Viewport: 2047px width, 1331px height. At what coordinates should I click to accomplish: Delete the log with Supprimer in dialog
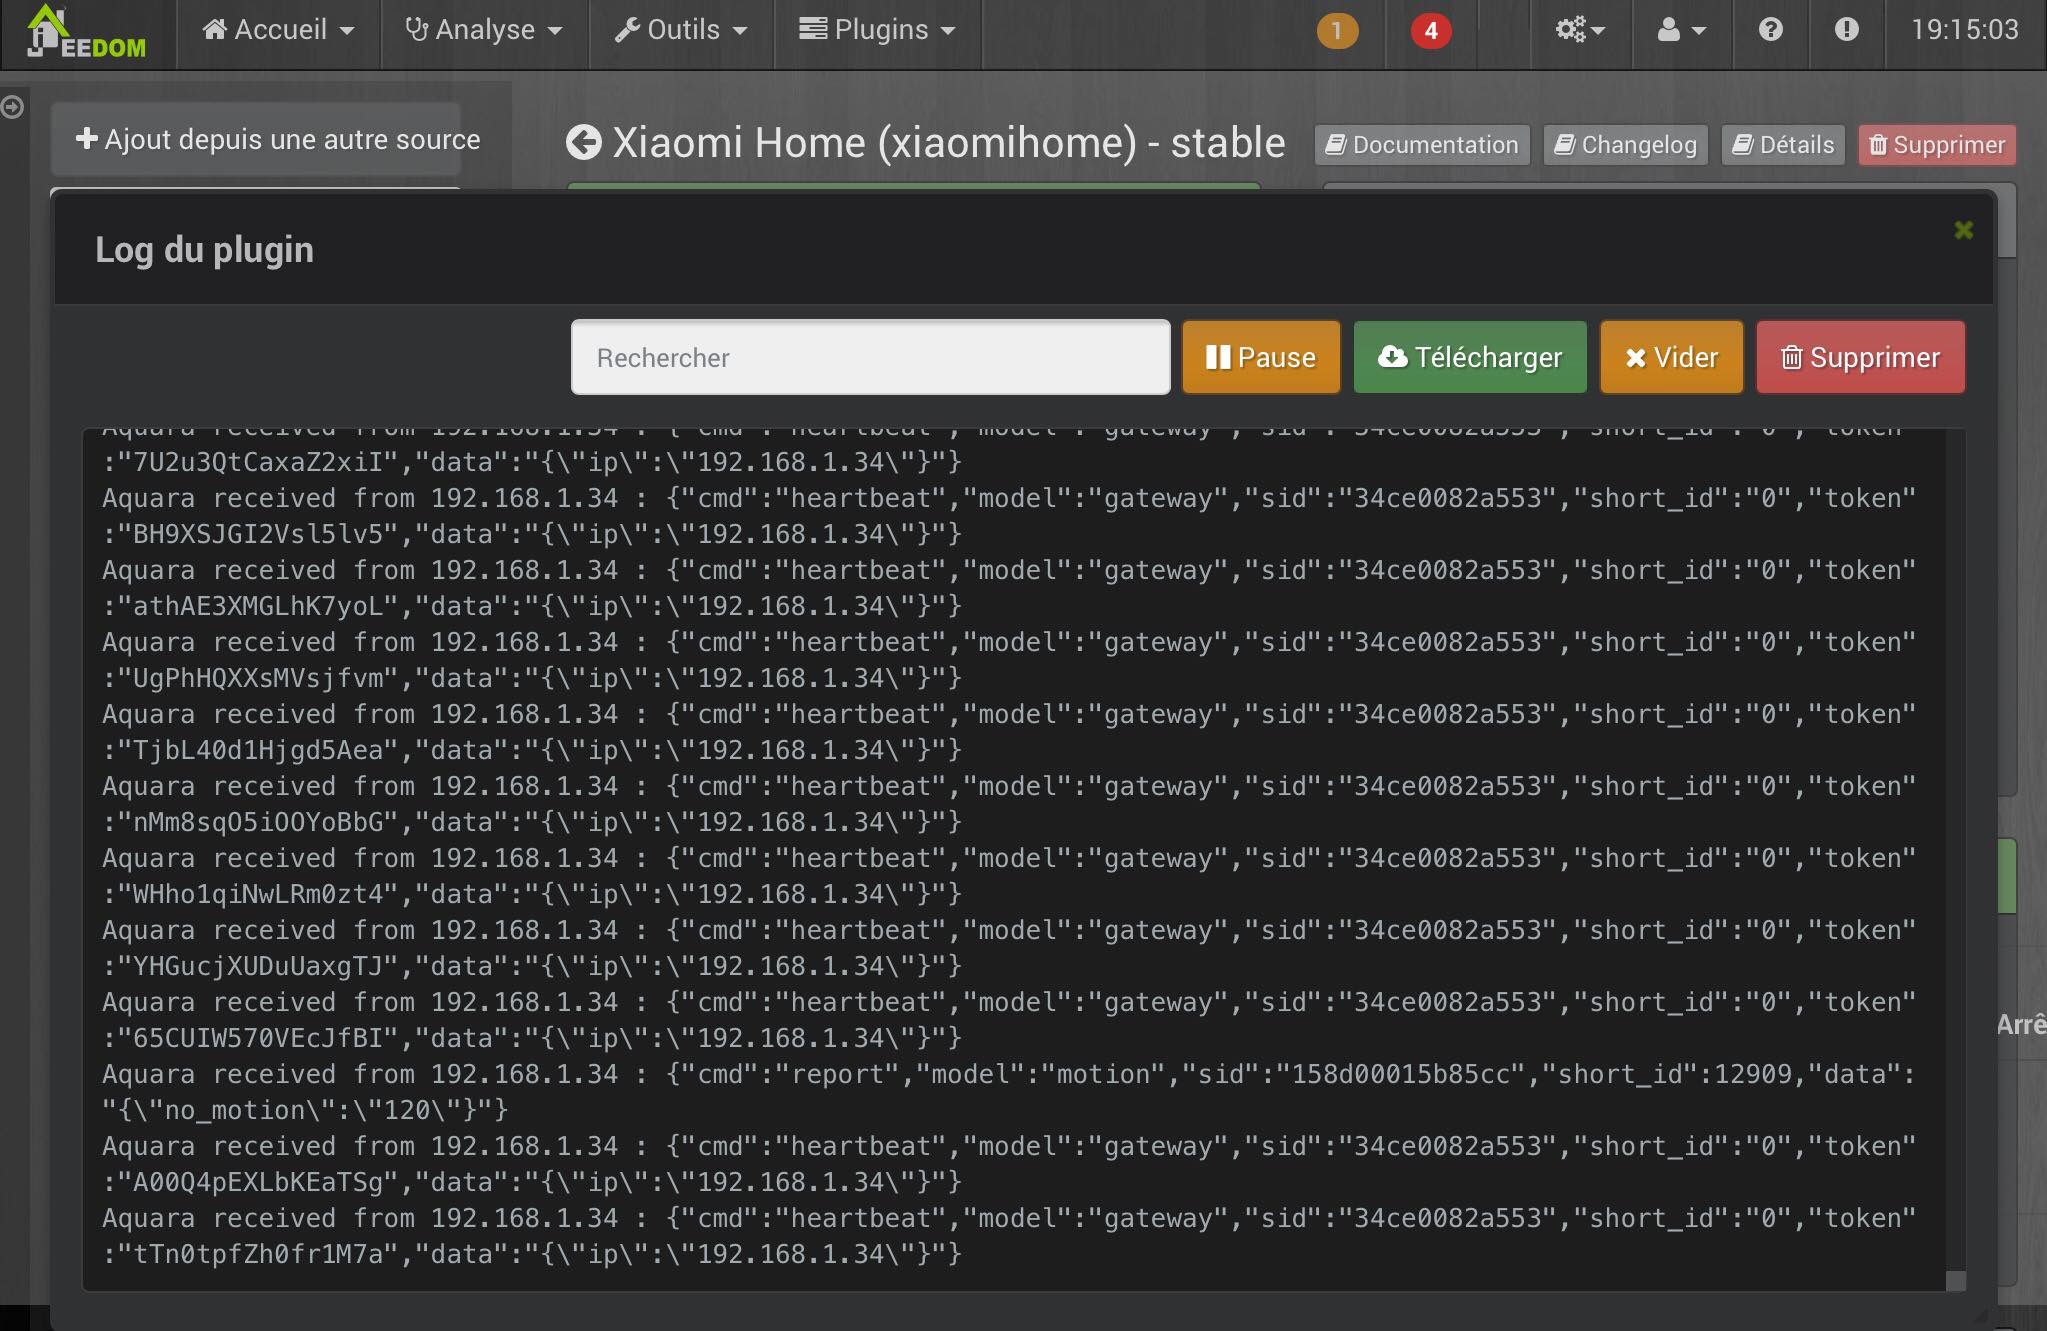(x=1861, y=357)
